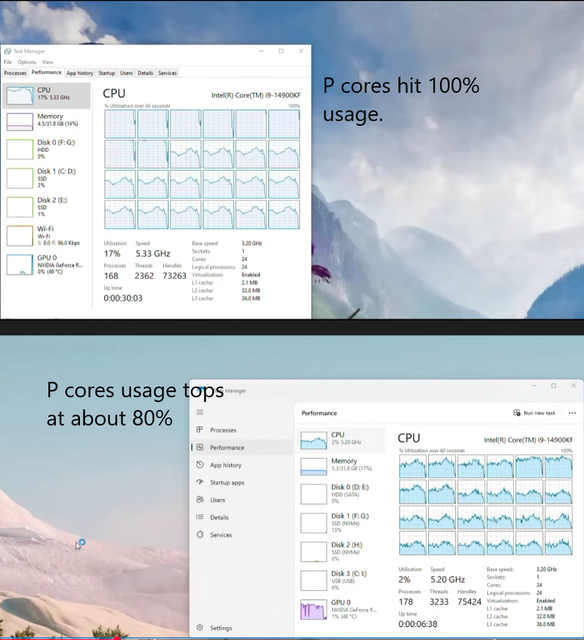This screenshot has width=584, height=640.
Task: Click the Settings gear icon at bottom
Action: click(200, 628)
